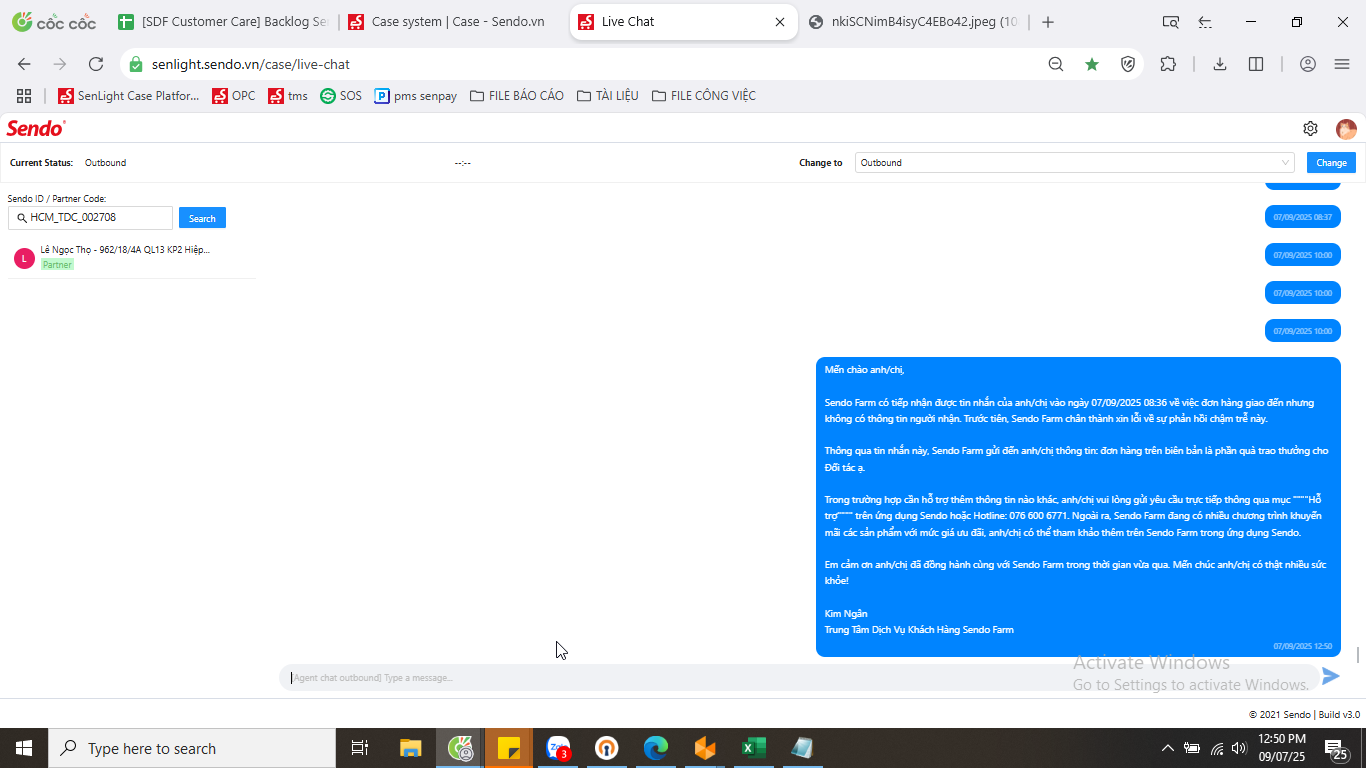Click the Cốc Cốc browser logo
Screen dimensions: 1366x768
click(x=54, y=22)
